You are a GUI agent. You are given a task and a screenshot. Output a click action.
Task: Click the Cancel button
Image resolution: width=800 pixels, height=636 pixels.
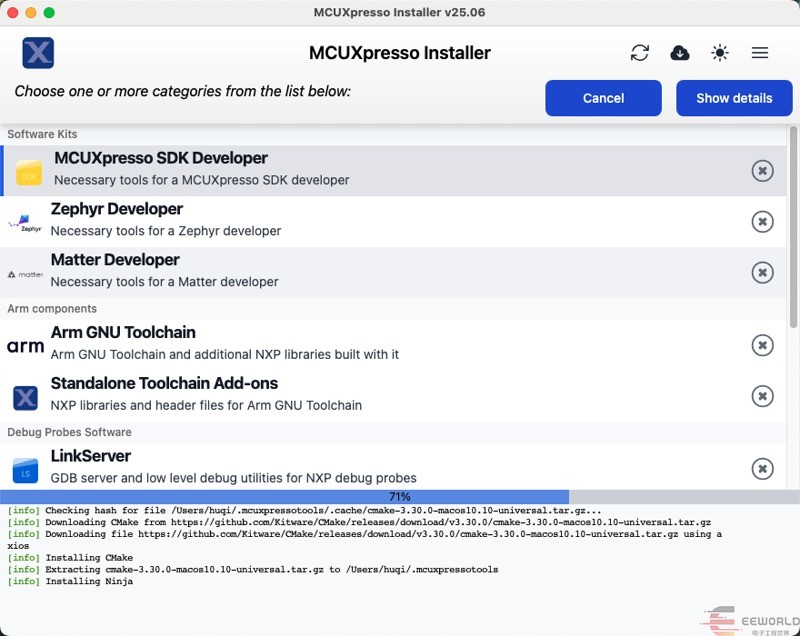click(x=603, y=98)
